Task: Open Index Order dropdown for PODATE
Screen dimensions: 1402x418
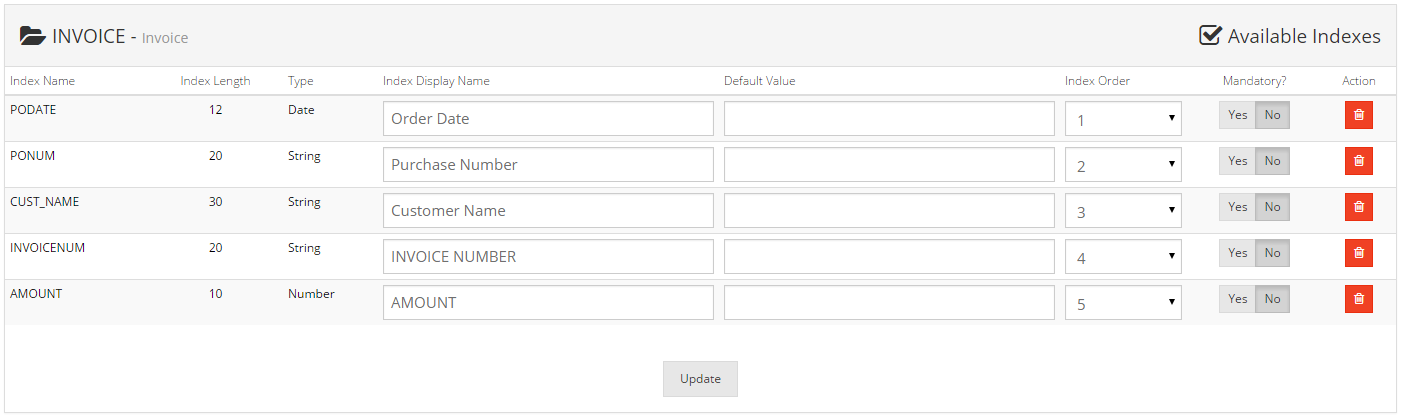Action: click(1123, 118)
